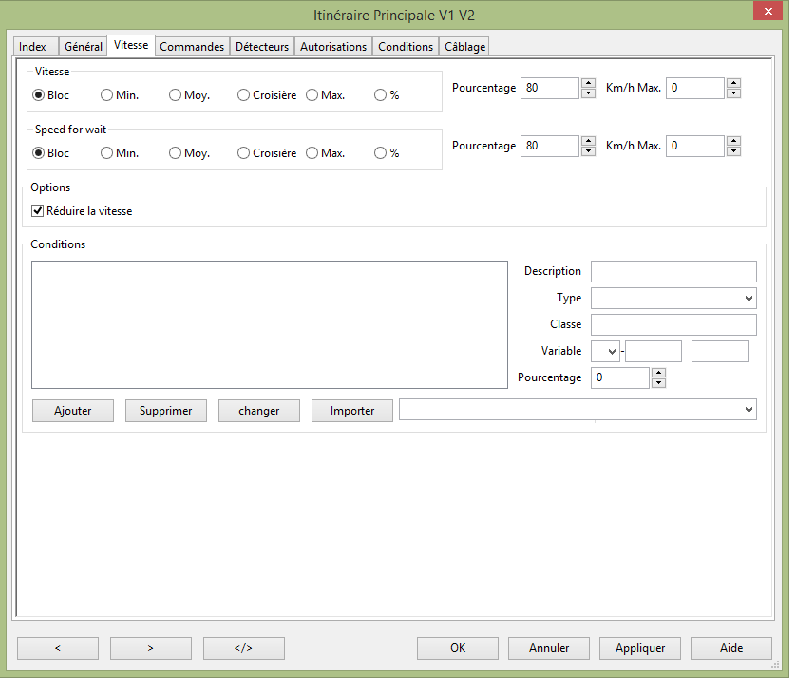Screen dimensions: 789x678
Task: Increase Speed for wait Pourcentage value
Action: point(587,141)
